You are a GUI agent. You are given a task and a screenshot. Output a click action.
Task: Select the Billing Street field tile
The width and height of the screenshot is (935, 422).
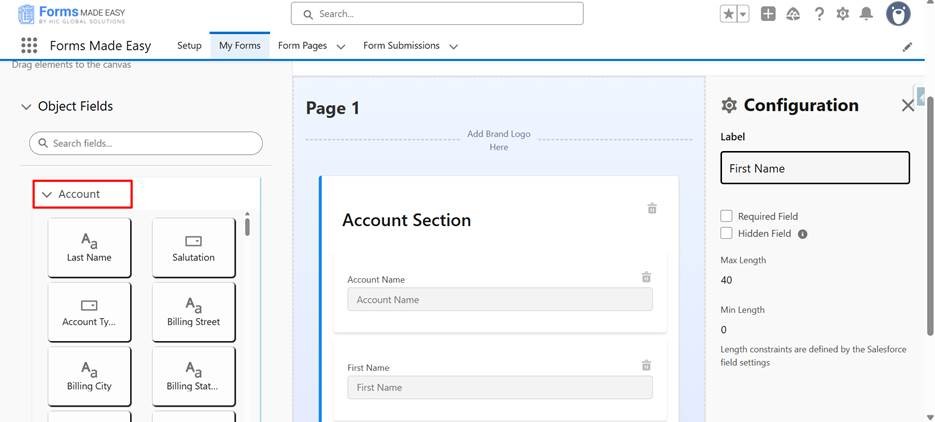tap(193, 311)
